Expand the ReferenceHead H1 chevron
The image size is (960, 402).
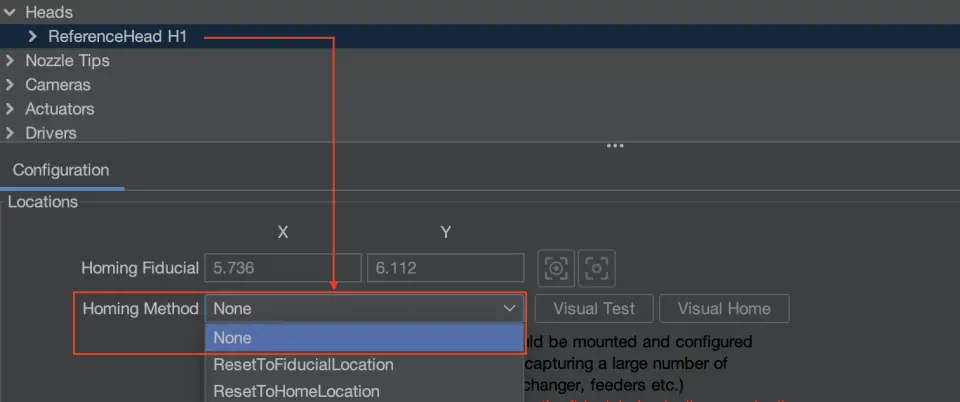pyautogui.click(x=32, y=37)
